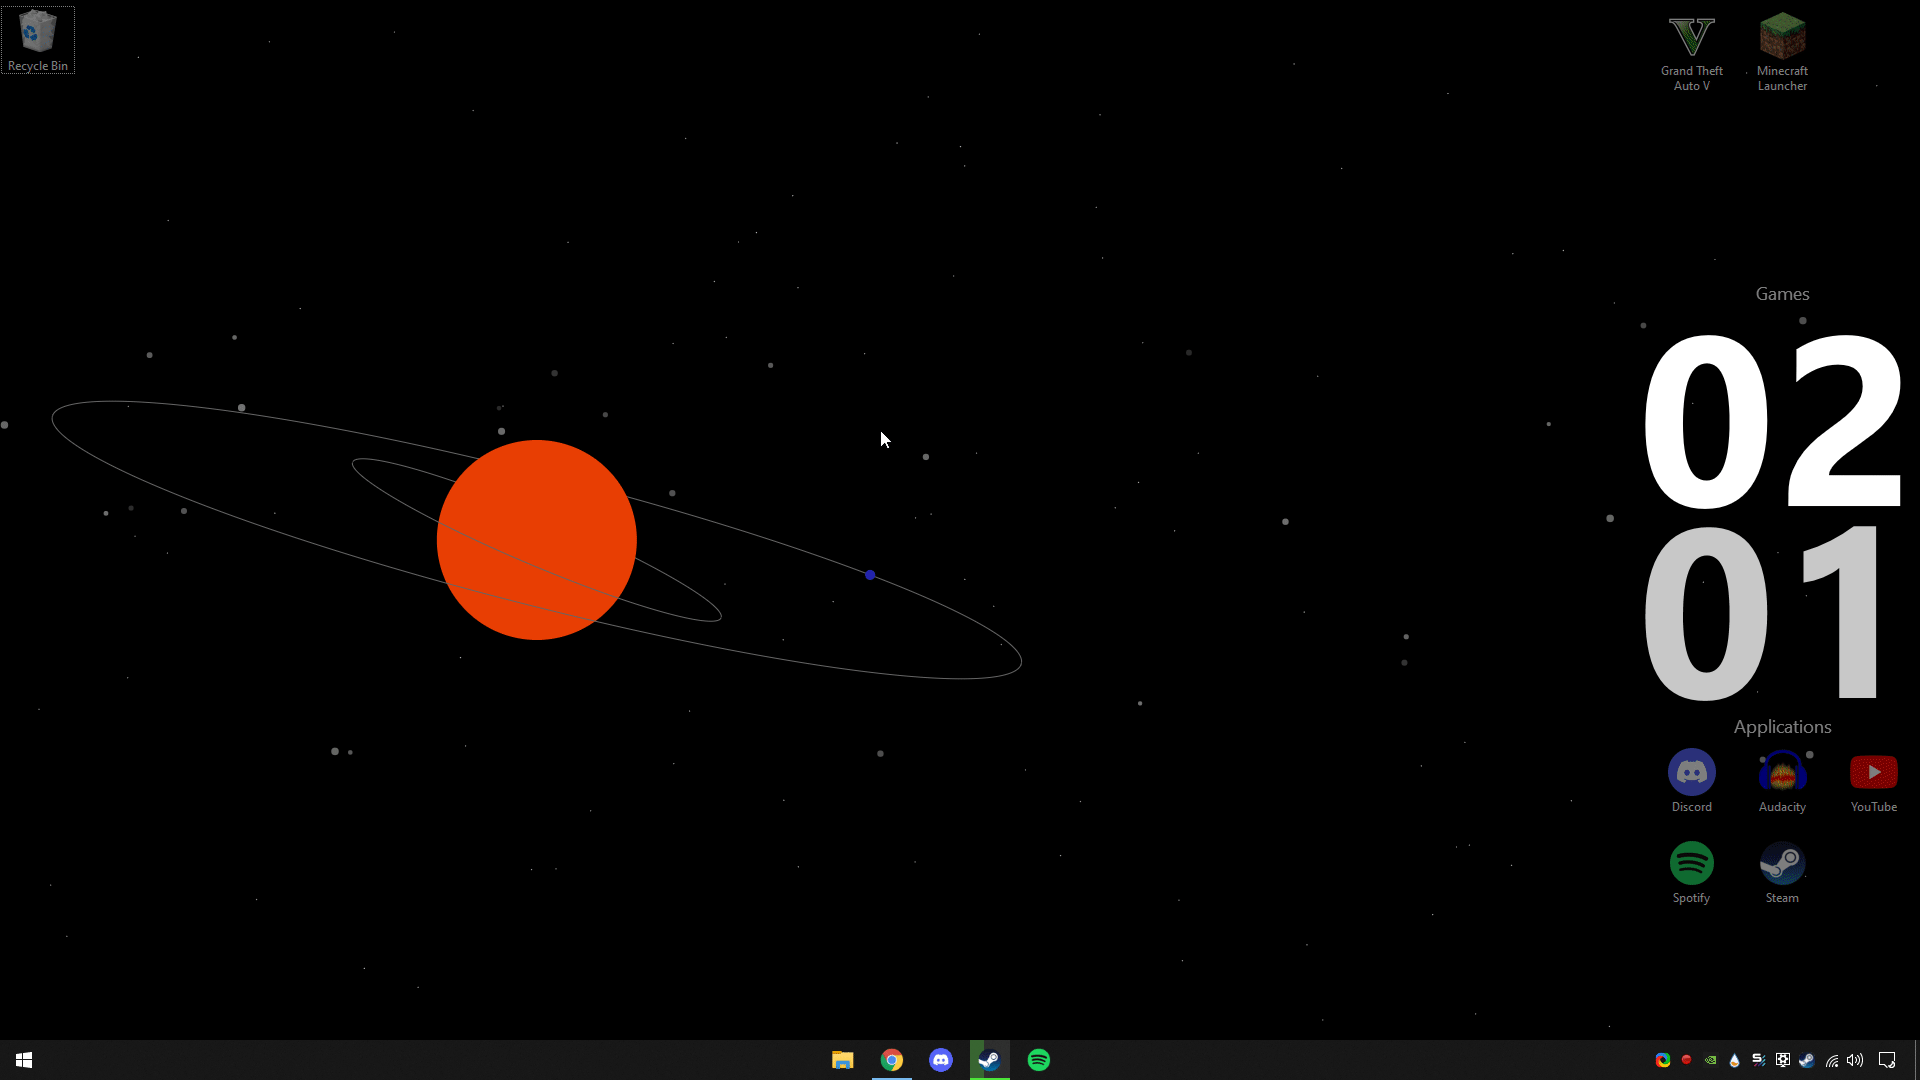This screenshot has height=1080, width=1920.
Task: Start Spotify from the Applications widget
Action: coord(1691,864)
